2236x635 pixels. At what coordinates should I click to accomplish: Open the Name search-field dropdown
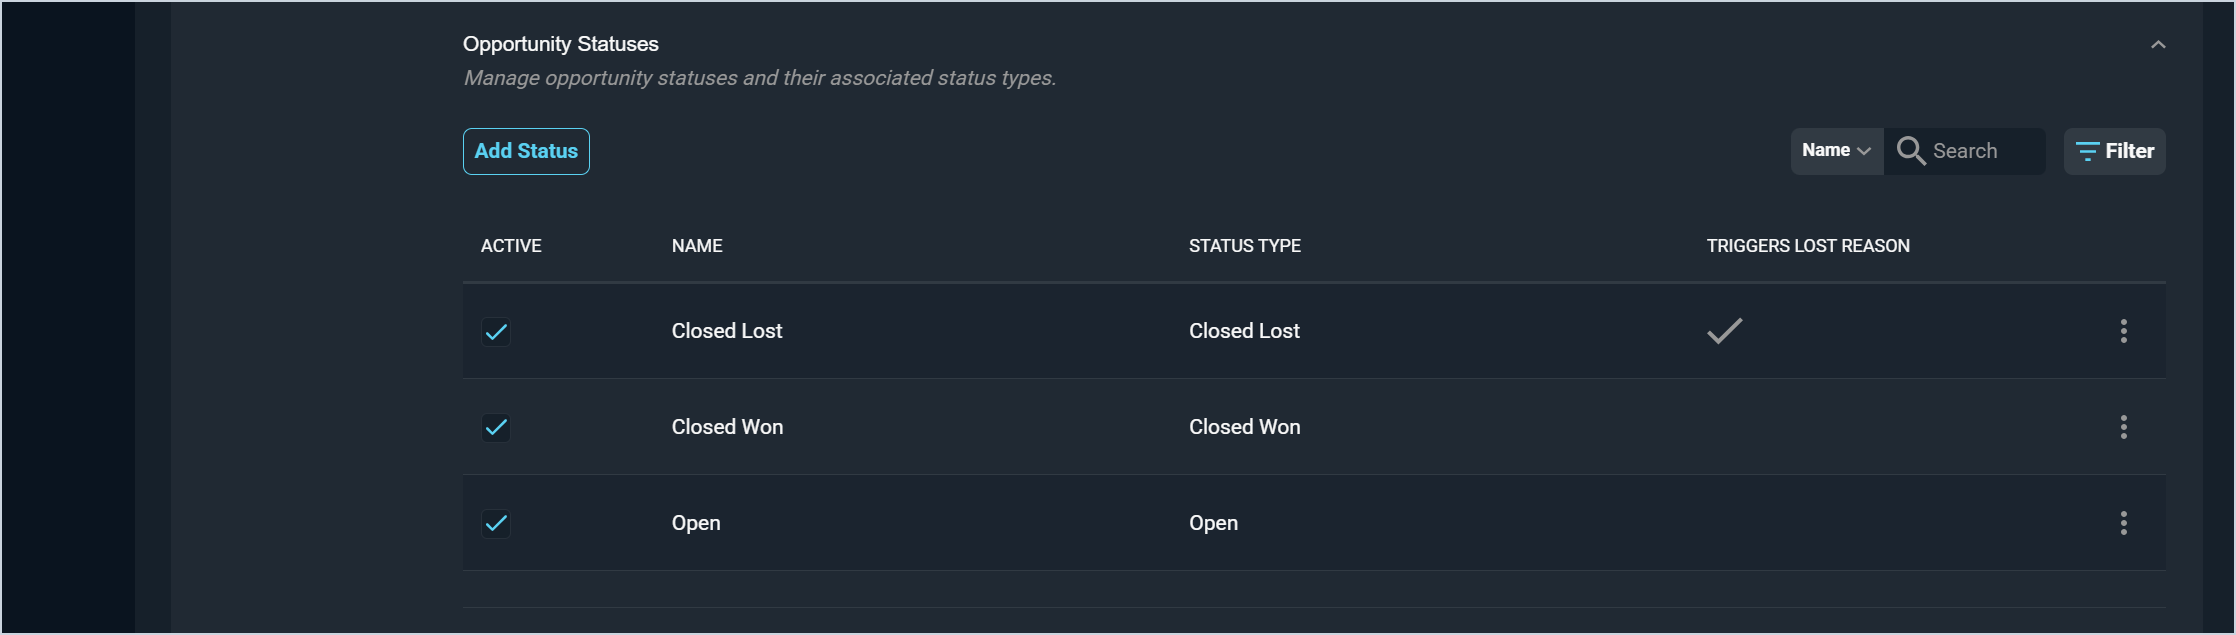point(1836,151)
